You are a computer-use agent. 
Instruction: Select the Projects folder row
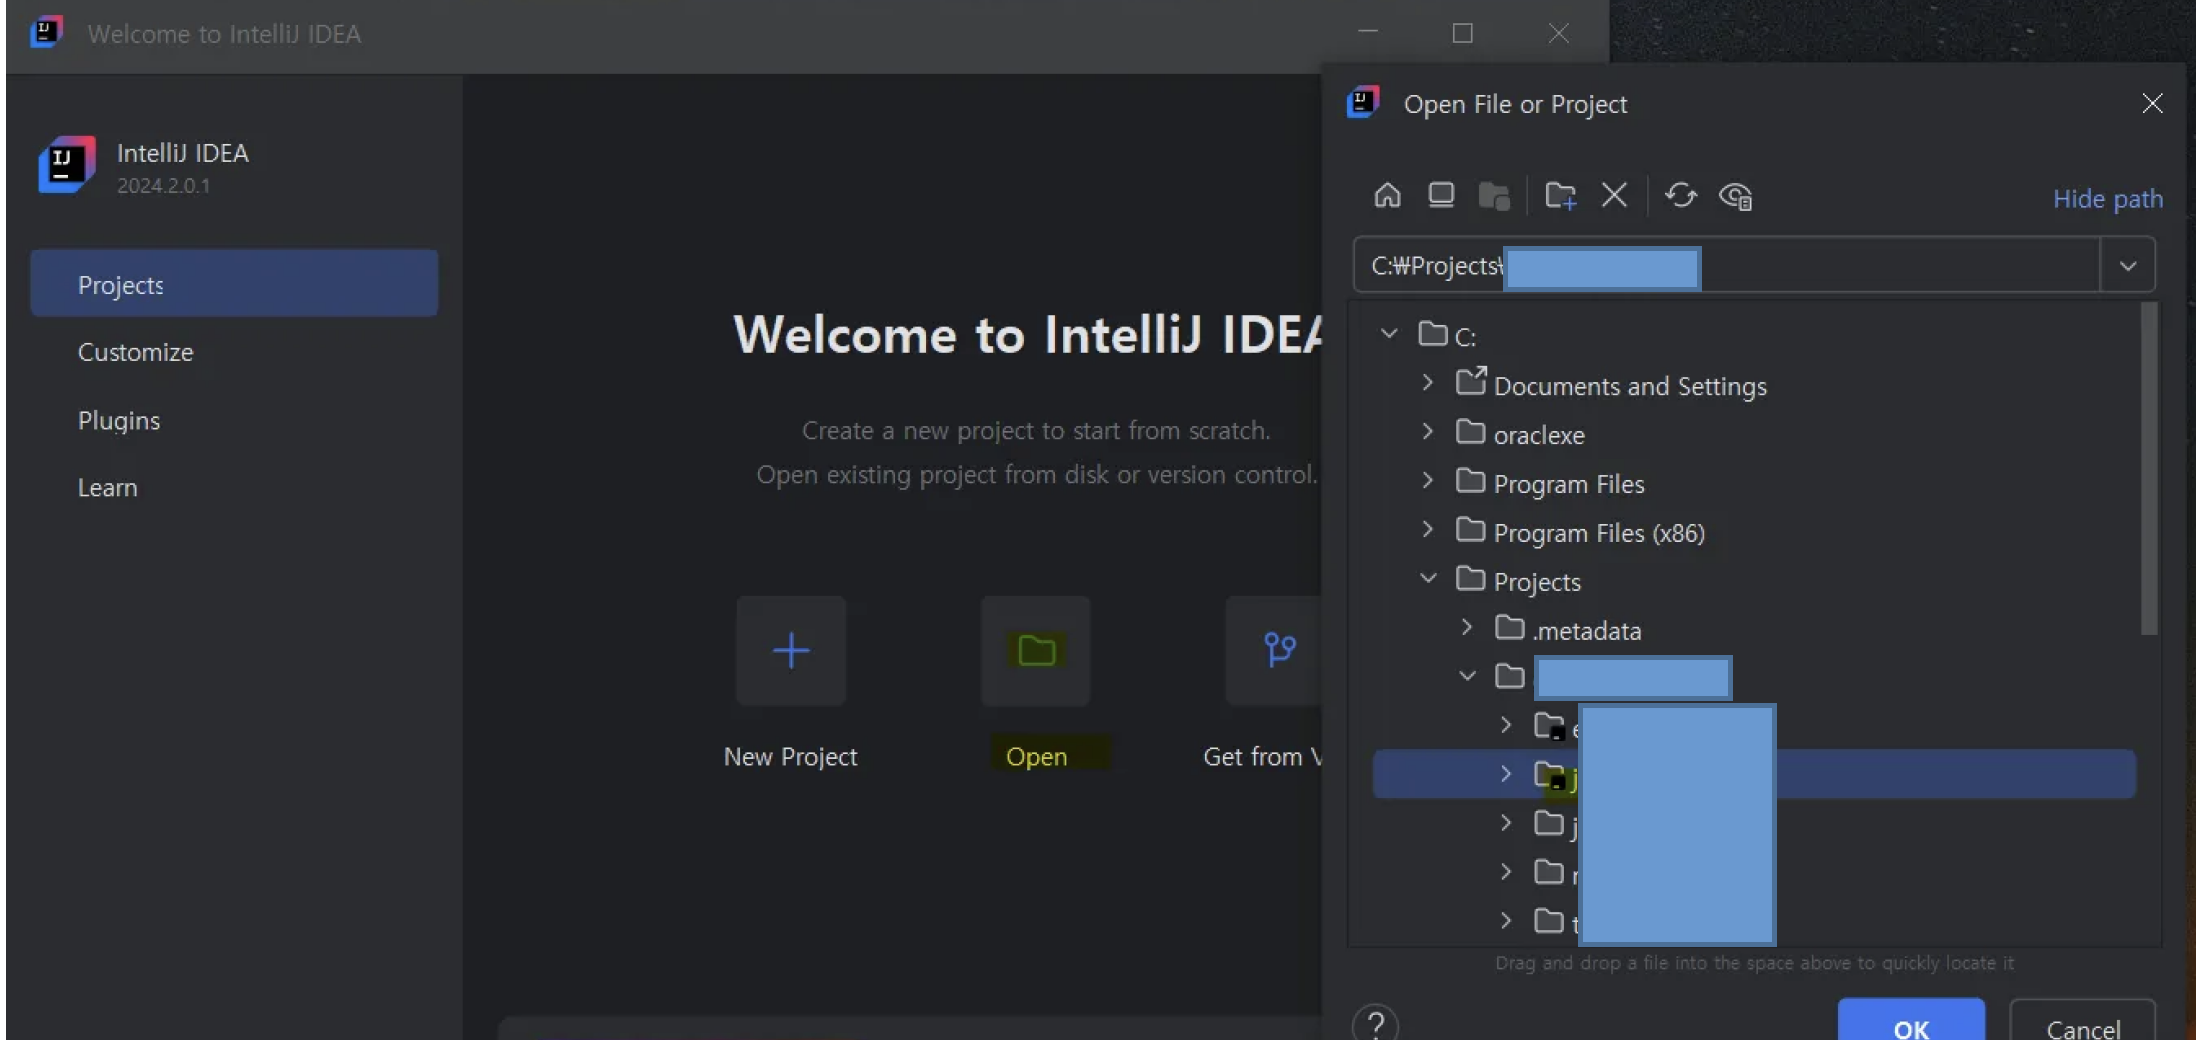pos(1755,581)
